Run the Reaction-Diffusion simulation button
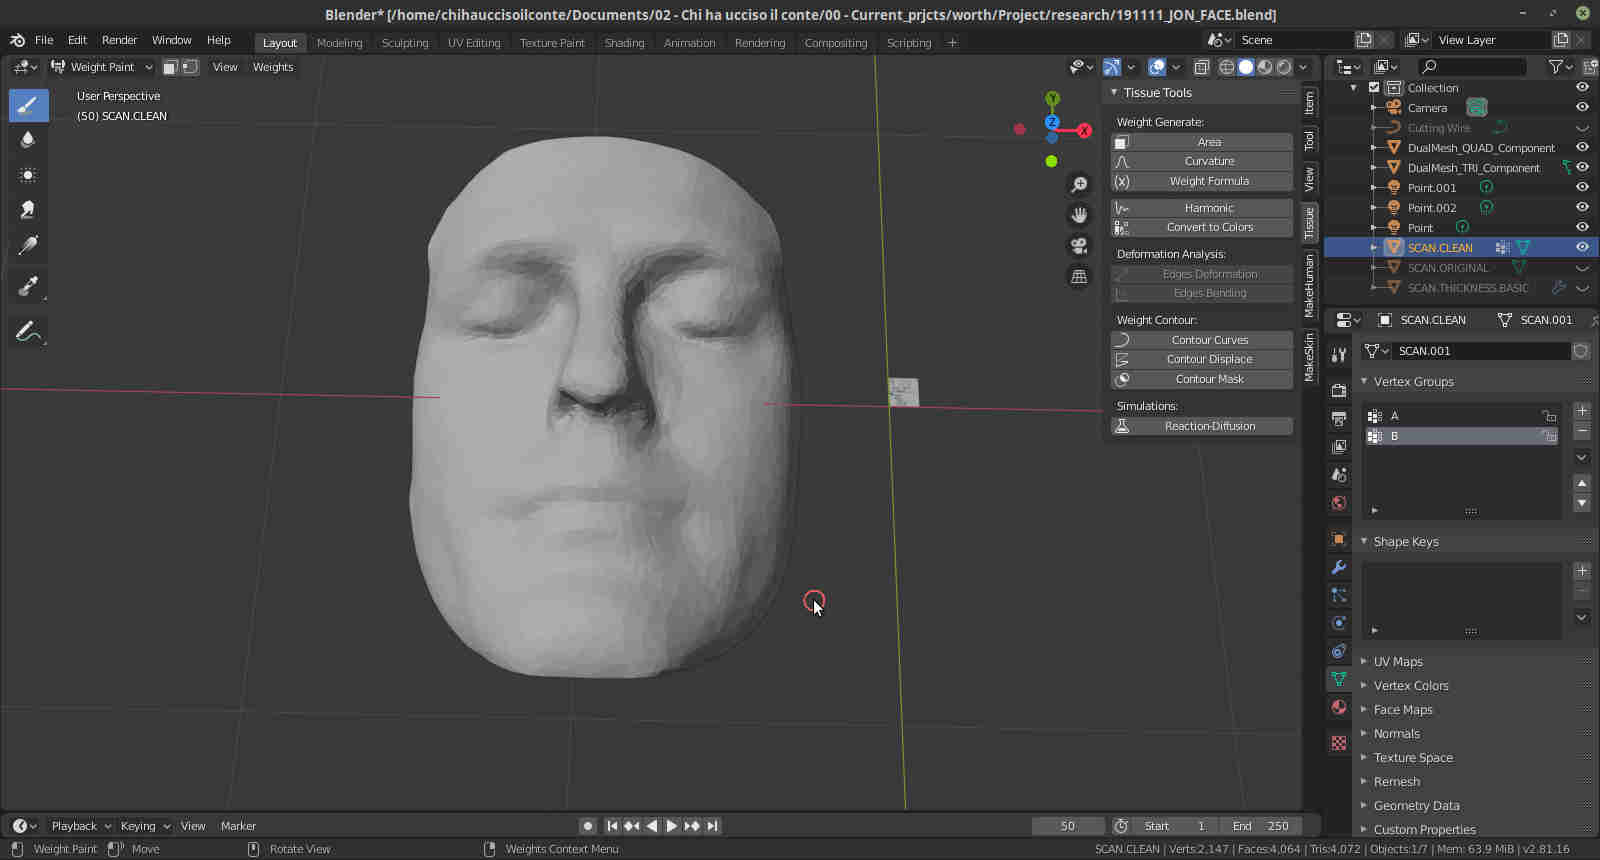Screen dimensions: 1600x860 tap(1201, 426)
